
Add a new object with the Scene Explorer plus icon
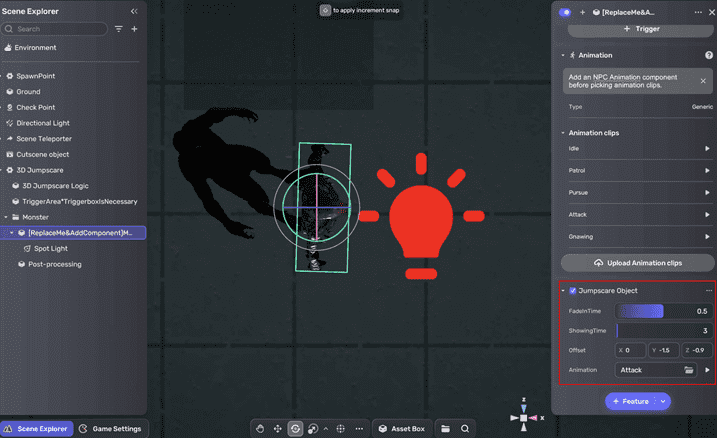click(135, 29)
